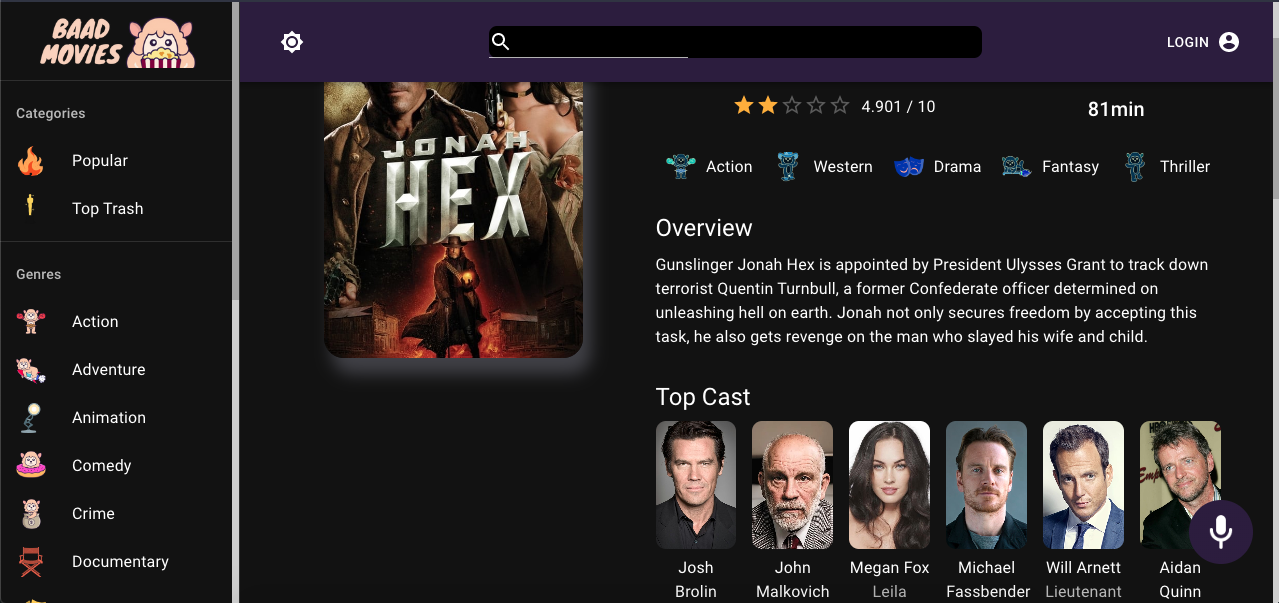Click the Categories section label
This screenshot has width=1279, height=603.
[51, 114]
